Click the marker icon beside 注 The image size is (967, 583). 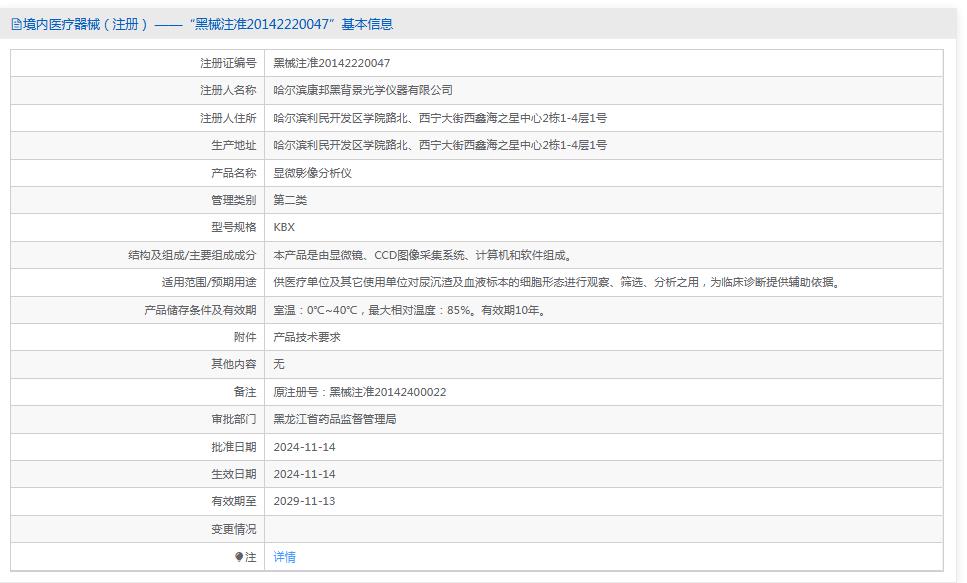click(x=239, y=557)
